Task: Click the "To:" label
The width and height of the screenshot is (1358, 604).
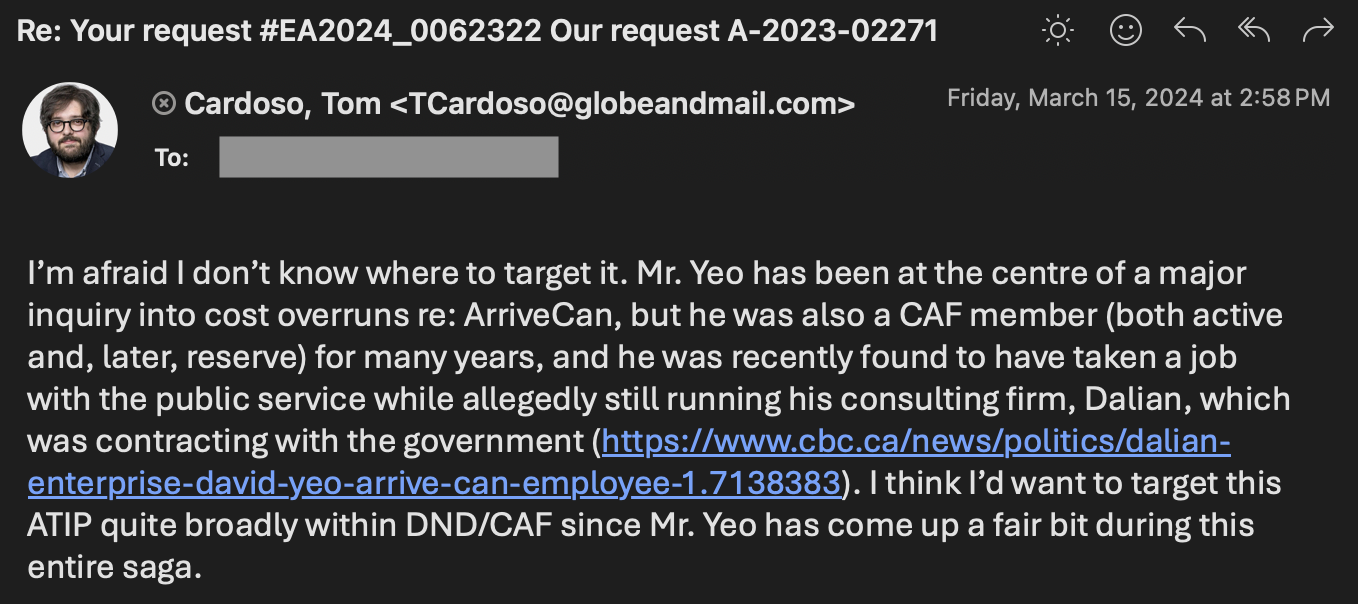Action: coord(172,158)
